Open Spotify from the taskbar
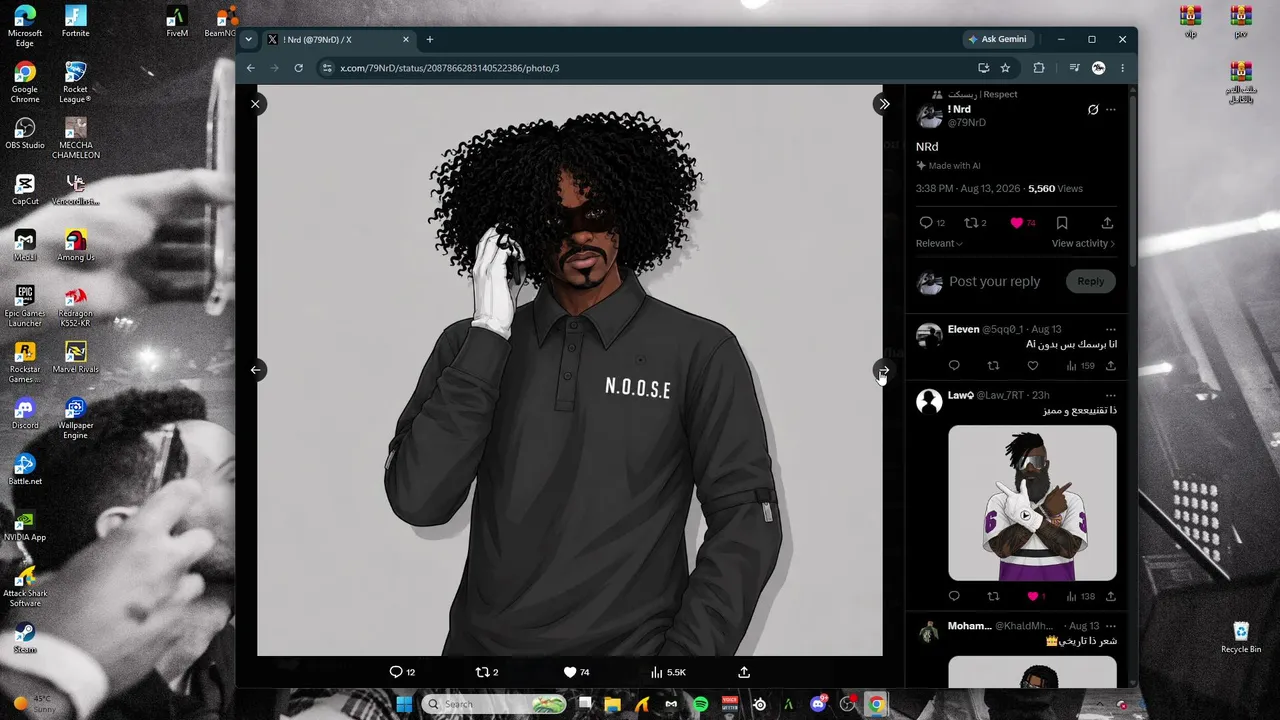The height and width of the screenshot is (720, 1280). [x=701, y=704]
